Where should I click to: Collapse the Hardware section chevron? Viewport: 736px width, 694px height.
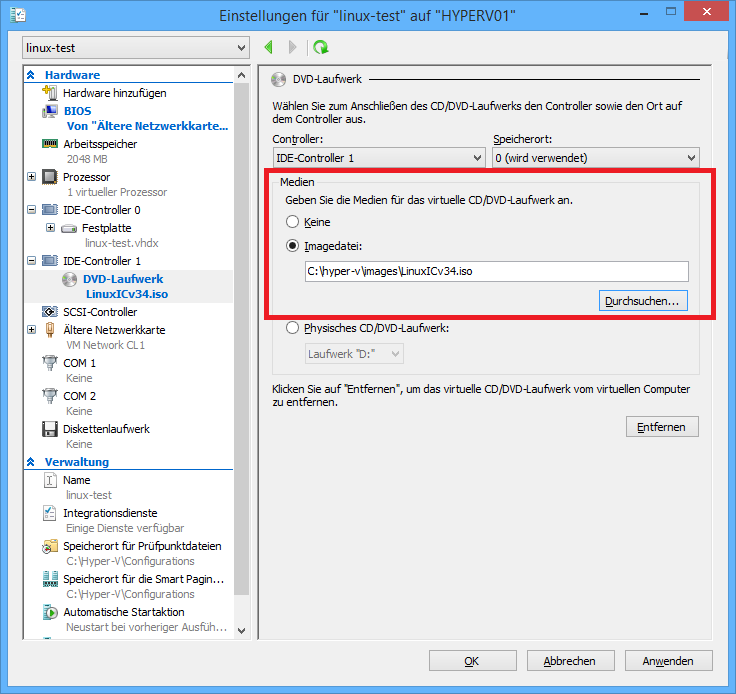click(31, 75)
